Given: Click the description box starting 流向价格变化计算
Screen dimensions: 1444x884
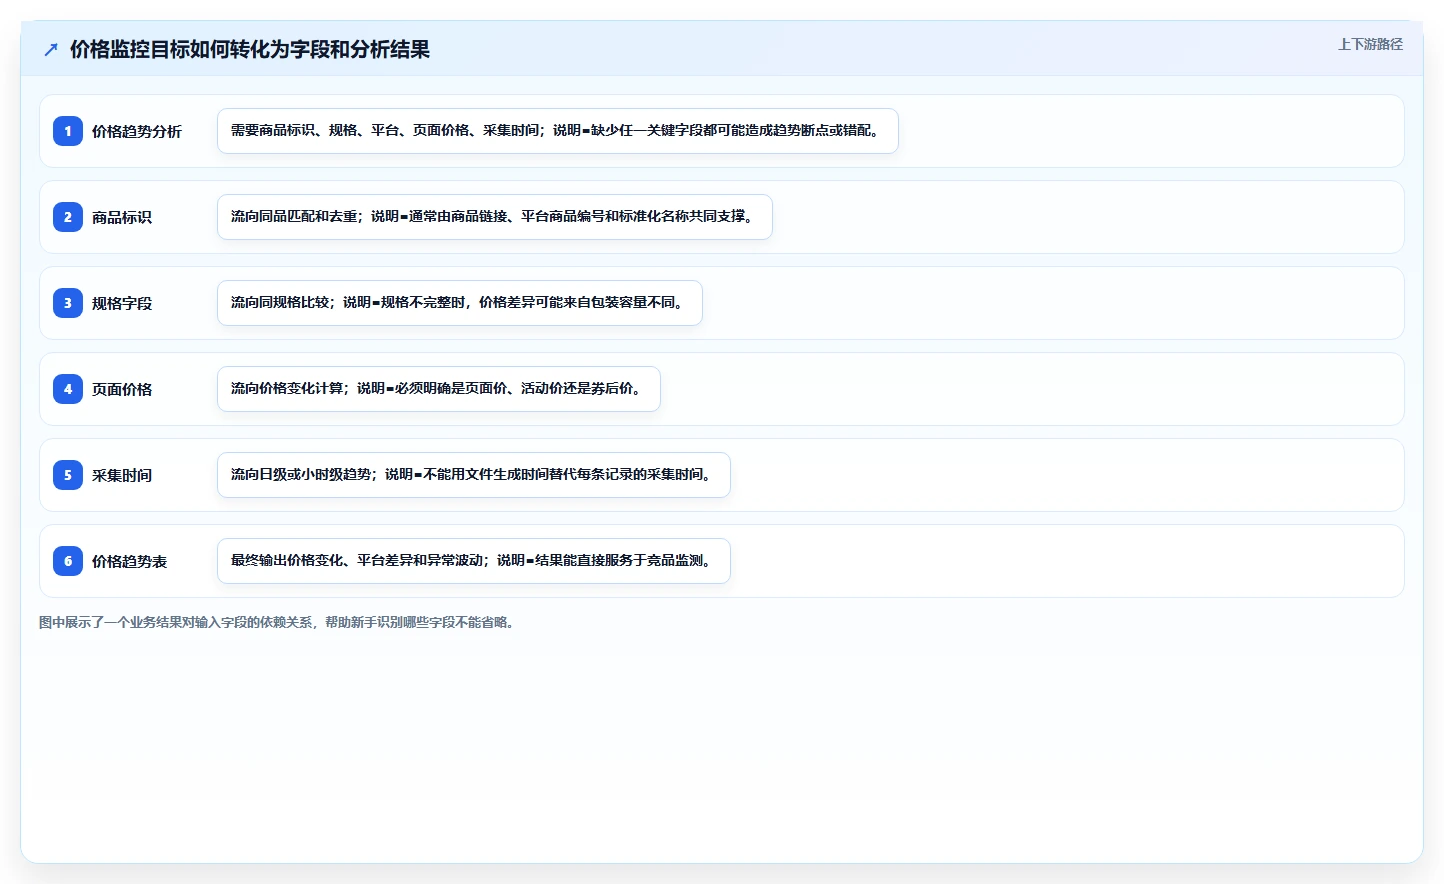Looking at the screenshot, I should (439, 389).
